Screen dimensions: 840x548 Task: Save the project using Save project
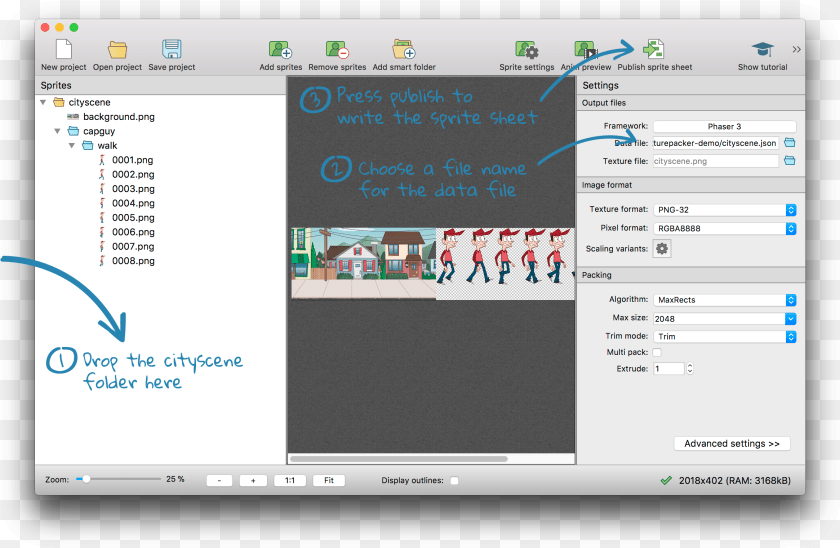pyautogui.click(x=171, y=49)
